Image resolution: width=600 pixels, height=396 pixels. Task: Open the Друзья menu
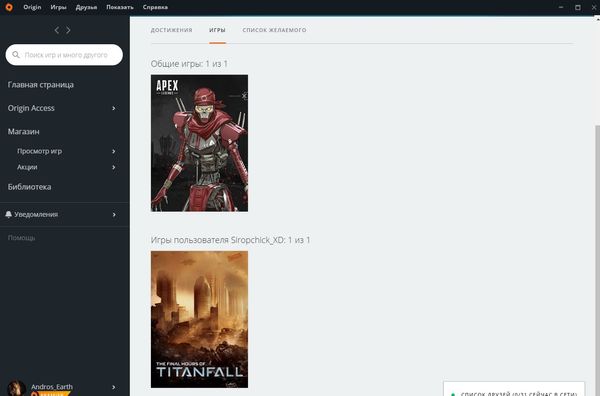click(86, 7)
